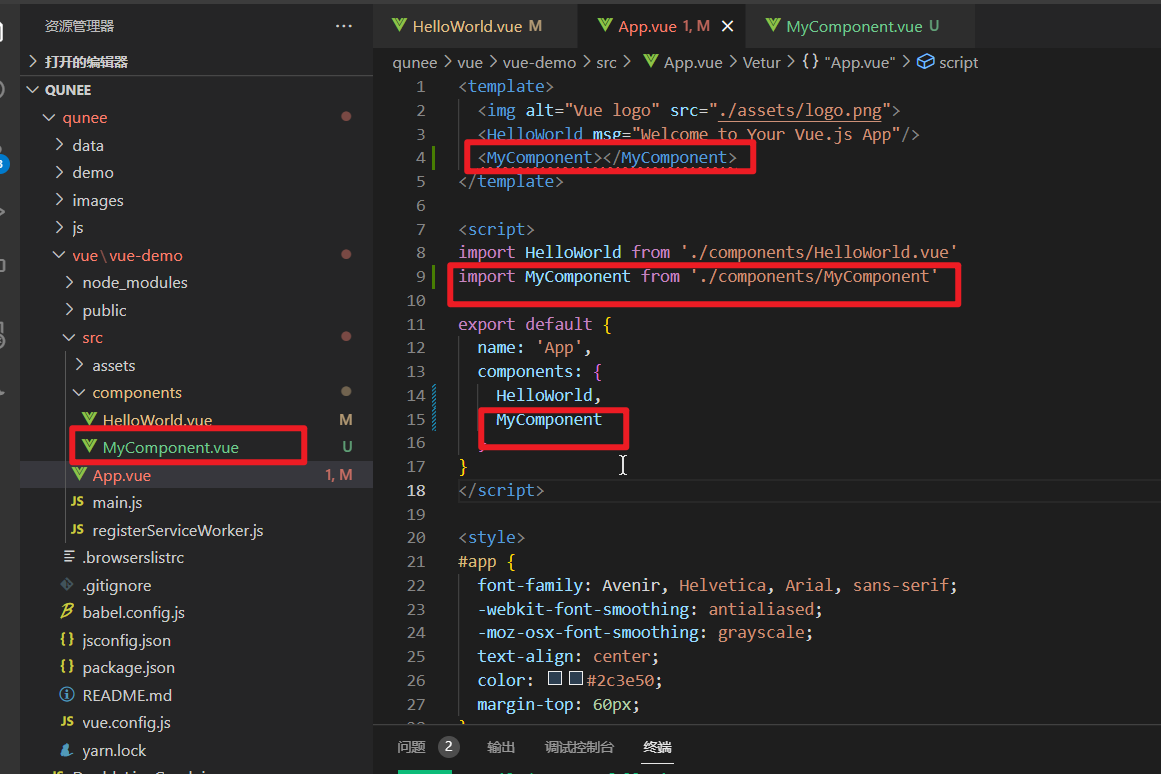This screenshot has height=774, width=1161.
Task: Click the vue-demo breadcrumb segment
Action: [x=539, y=62]
